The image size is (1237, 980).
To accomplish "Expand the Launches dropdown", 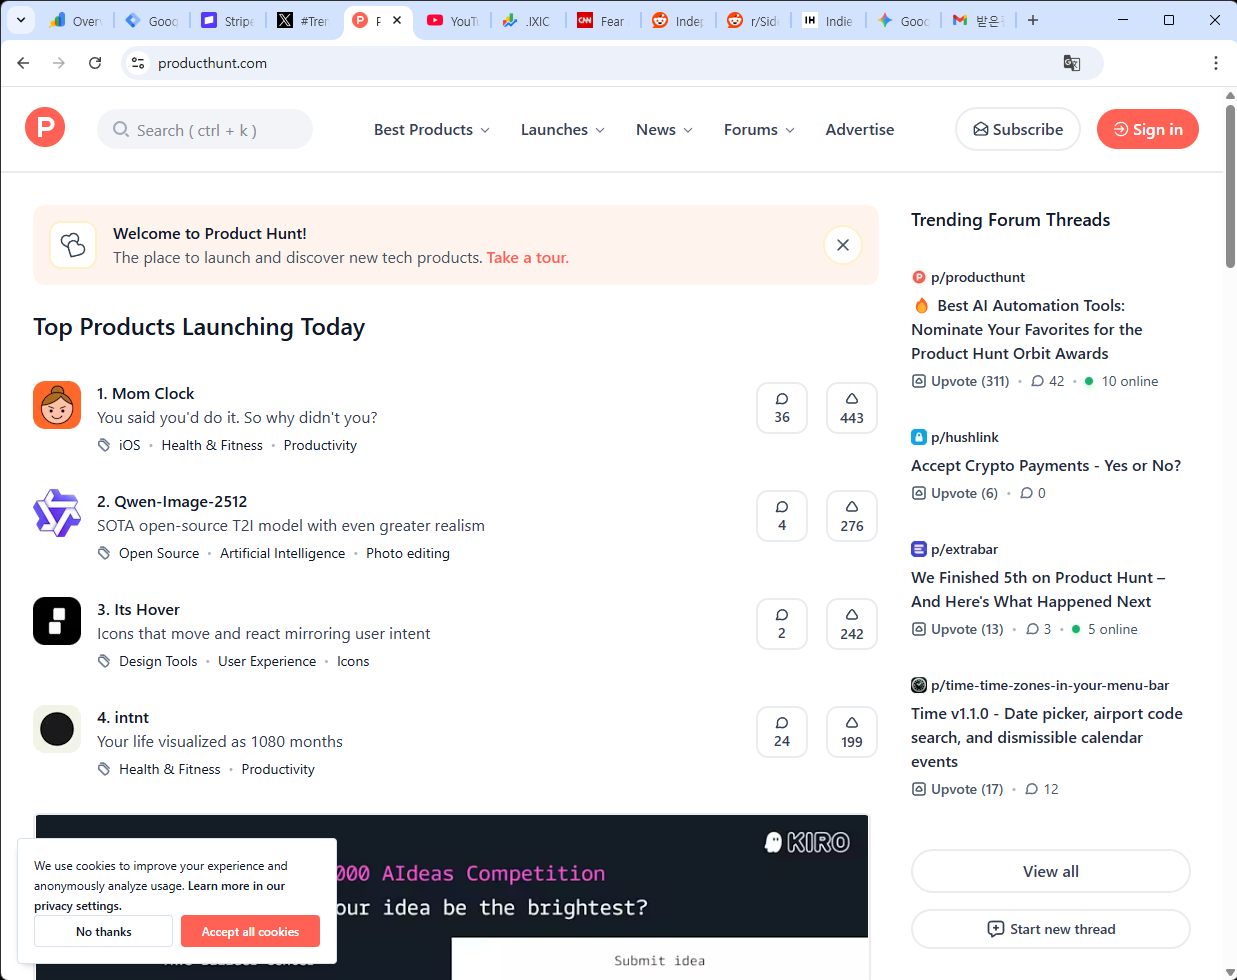I will [x=562, y=130].
